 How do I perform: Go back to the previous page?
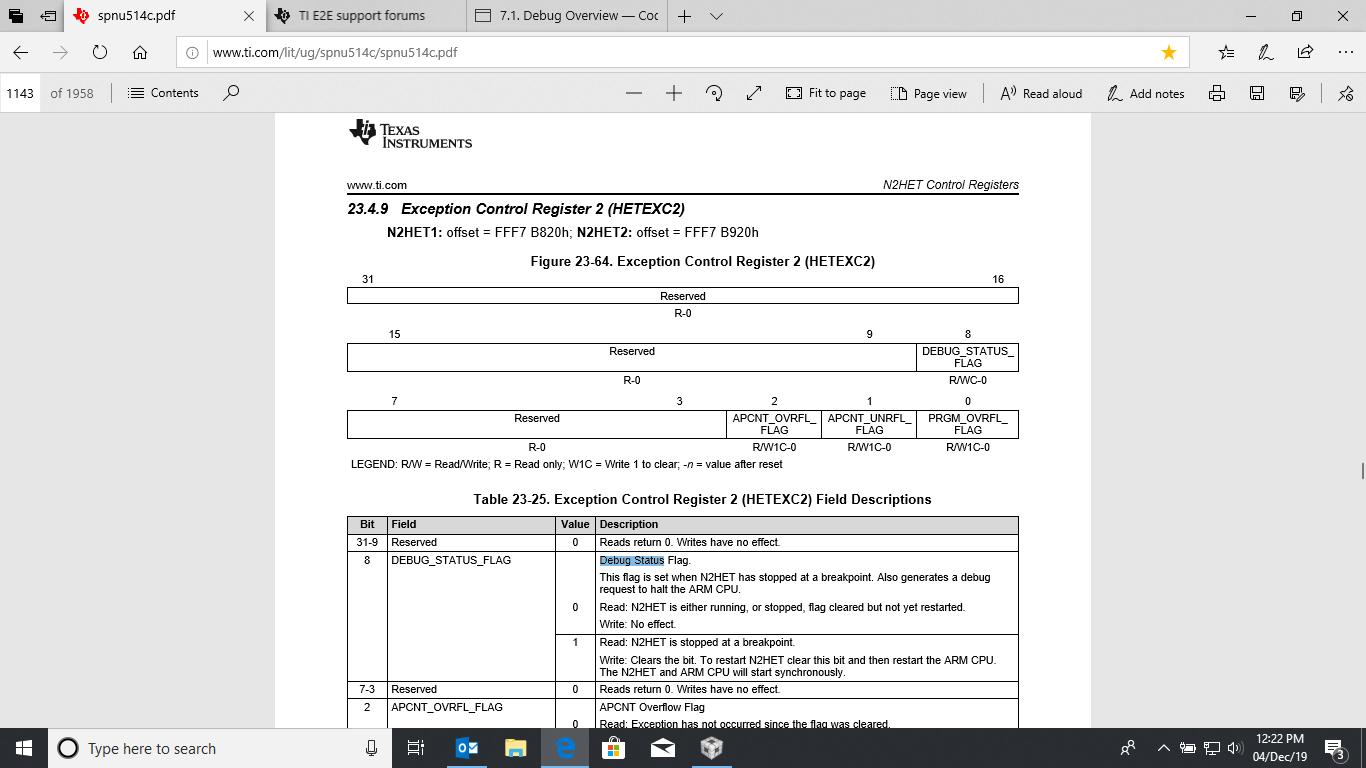coord(20,52)
